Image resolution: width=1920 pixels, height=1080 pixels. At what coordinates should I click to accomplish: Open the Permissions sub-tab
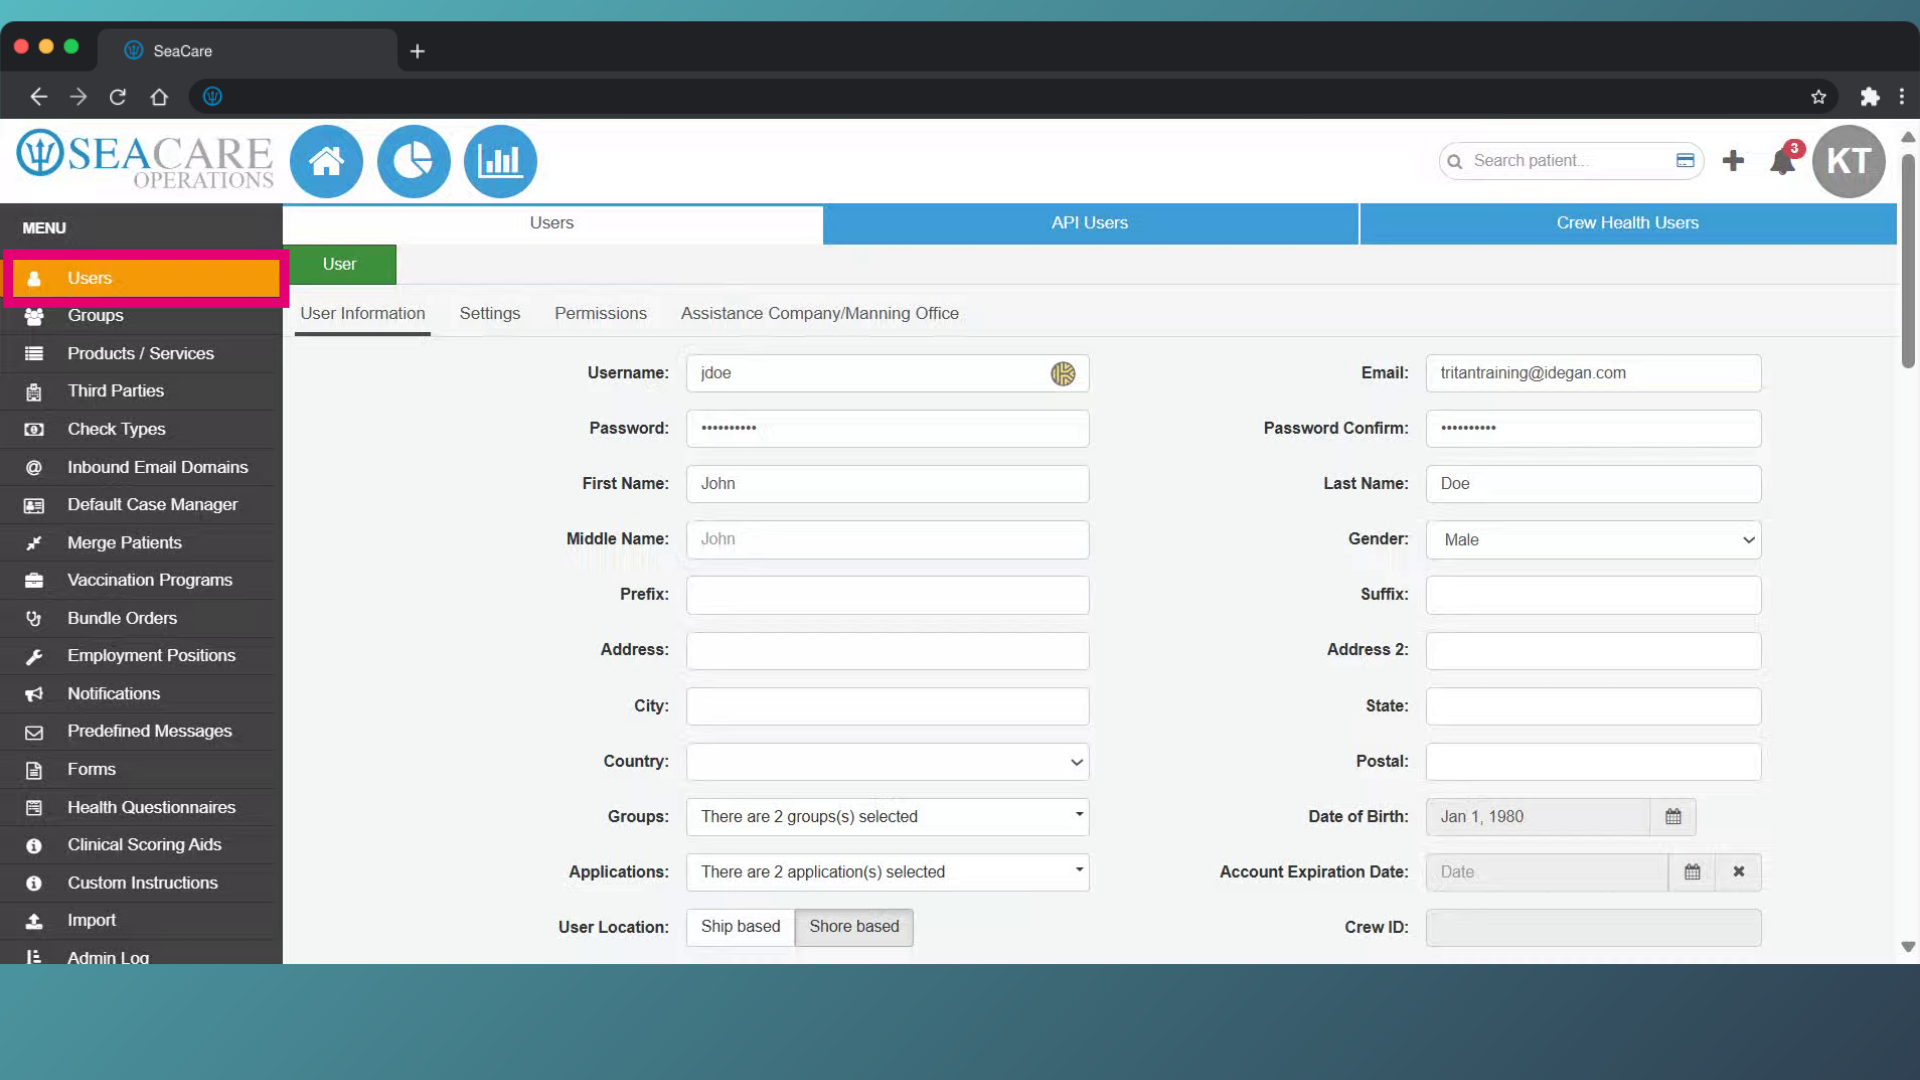pyautogui.click(x=601, y=314)
